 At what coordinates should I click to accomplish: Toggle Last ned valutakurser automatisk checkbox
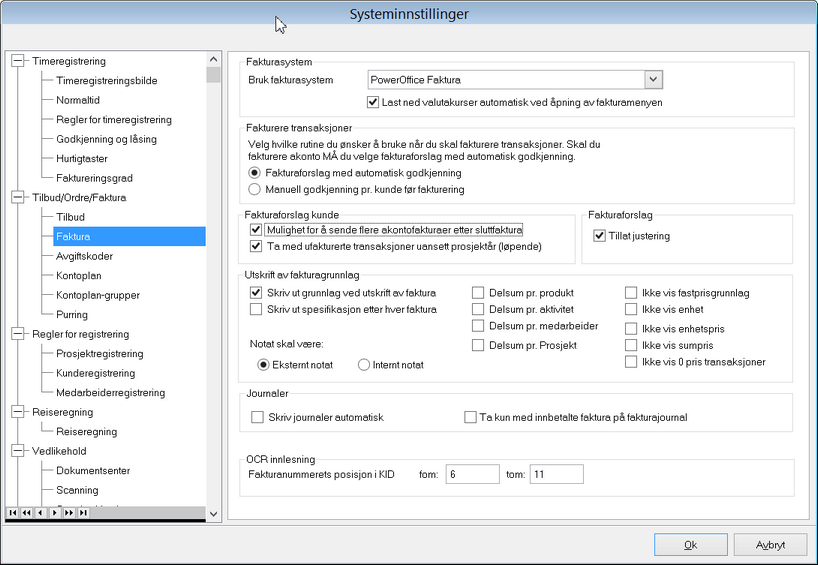point(372,102)
